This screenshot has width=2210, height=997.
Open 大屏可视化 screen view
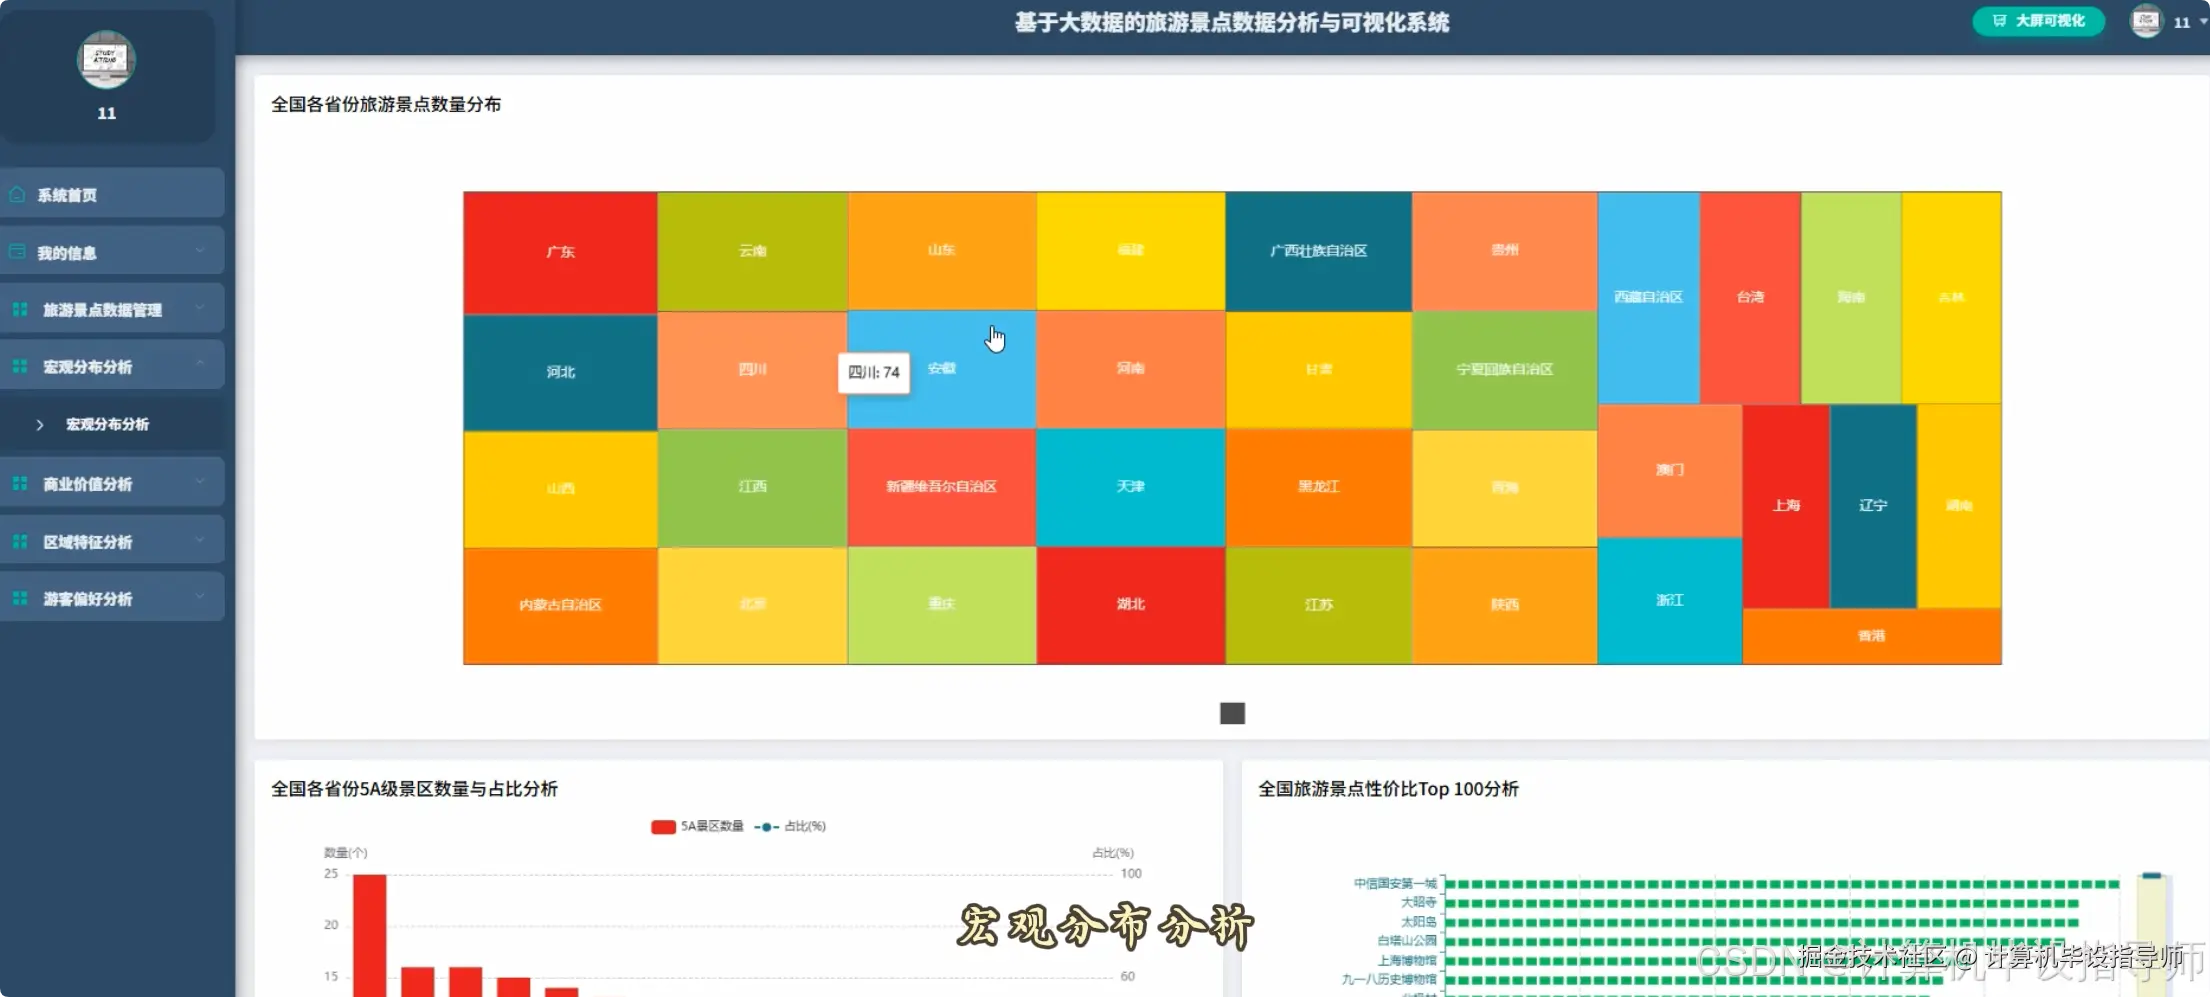click(2040, 20)
